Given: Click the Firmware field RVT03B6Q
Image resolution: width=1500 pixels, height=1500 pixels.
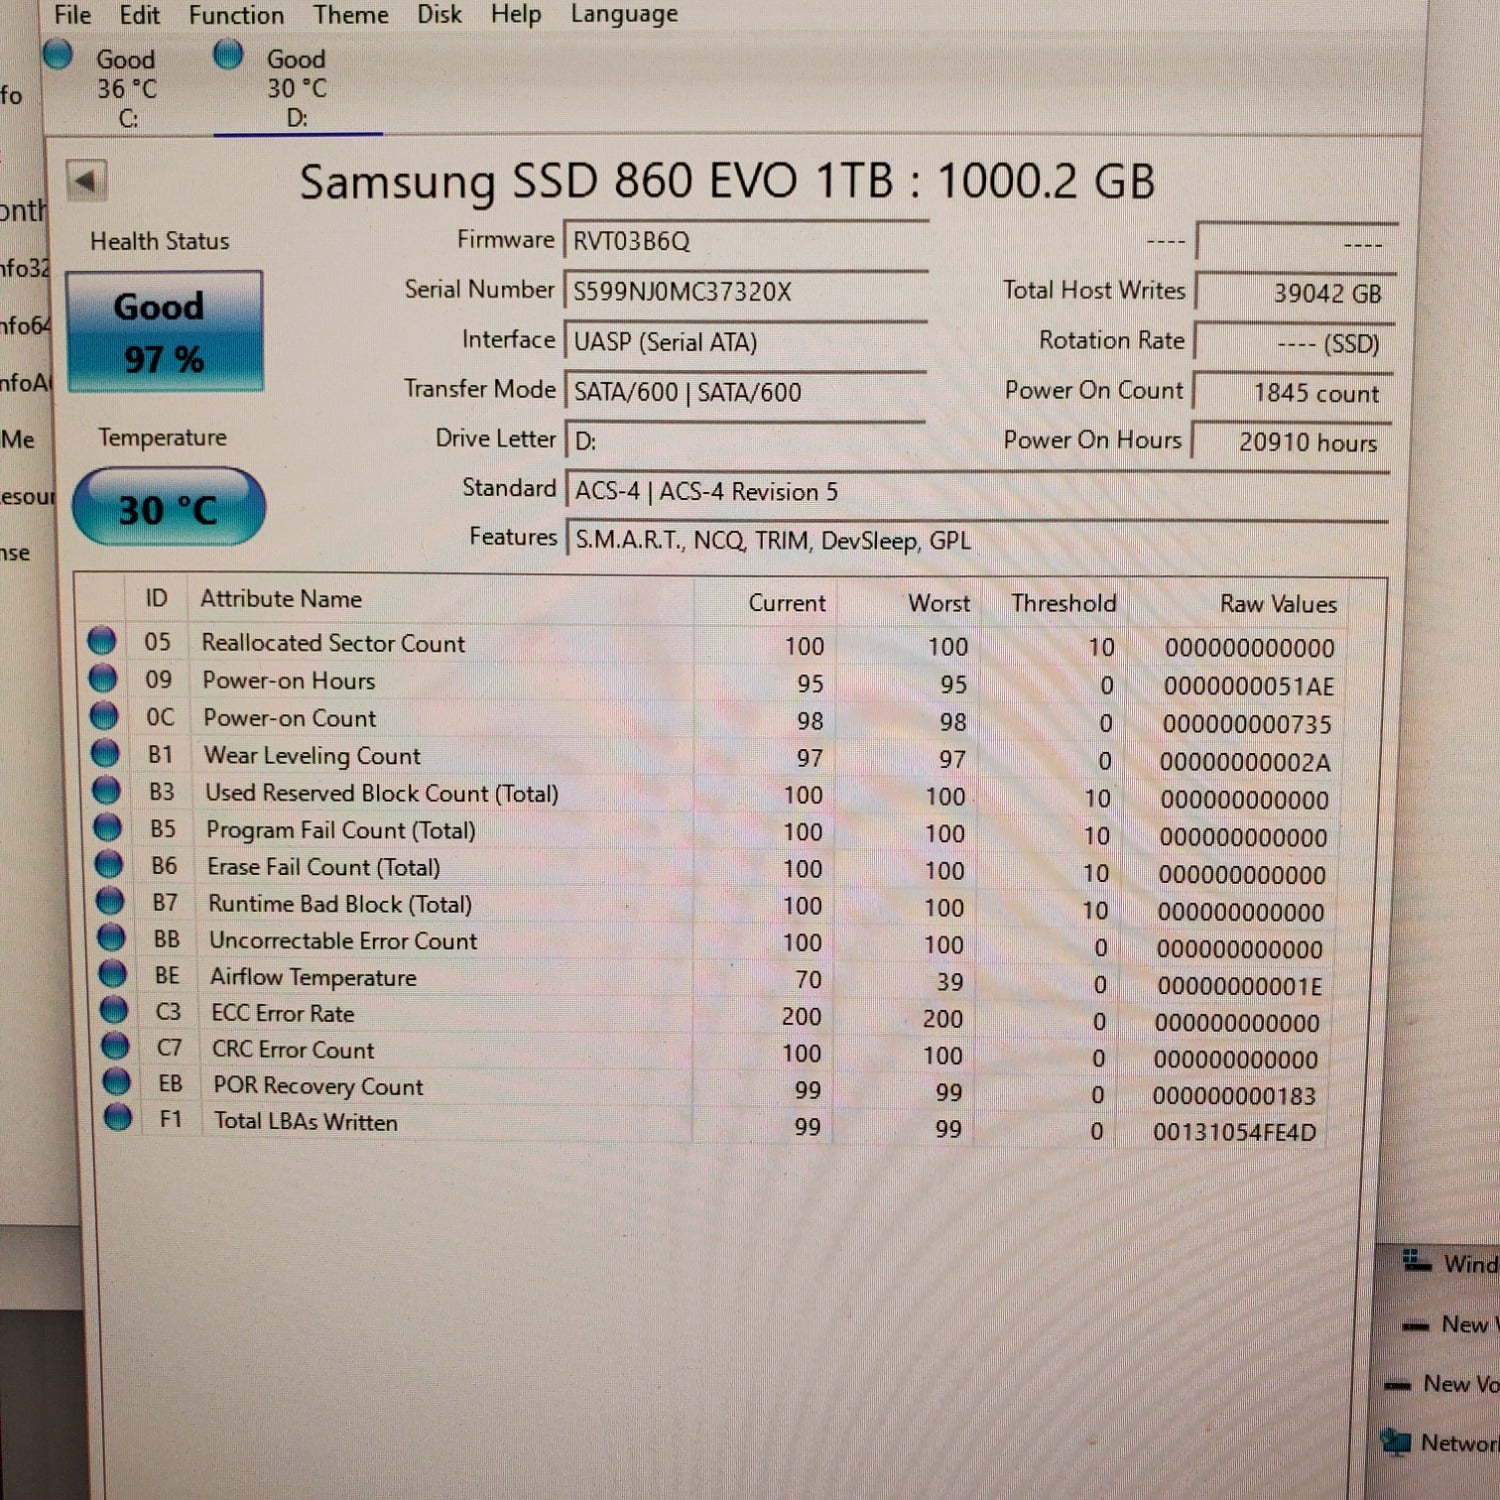Looking at the screenshot, I should pos(745,241).
